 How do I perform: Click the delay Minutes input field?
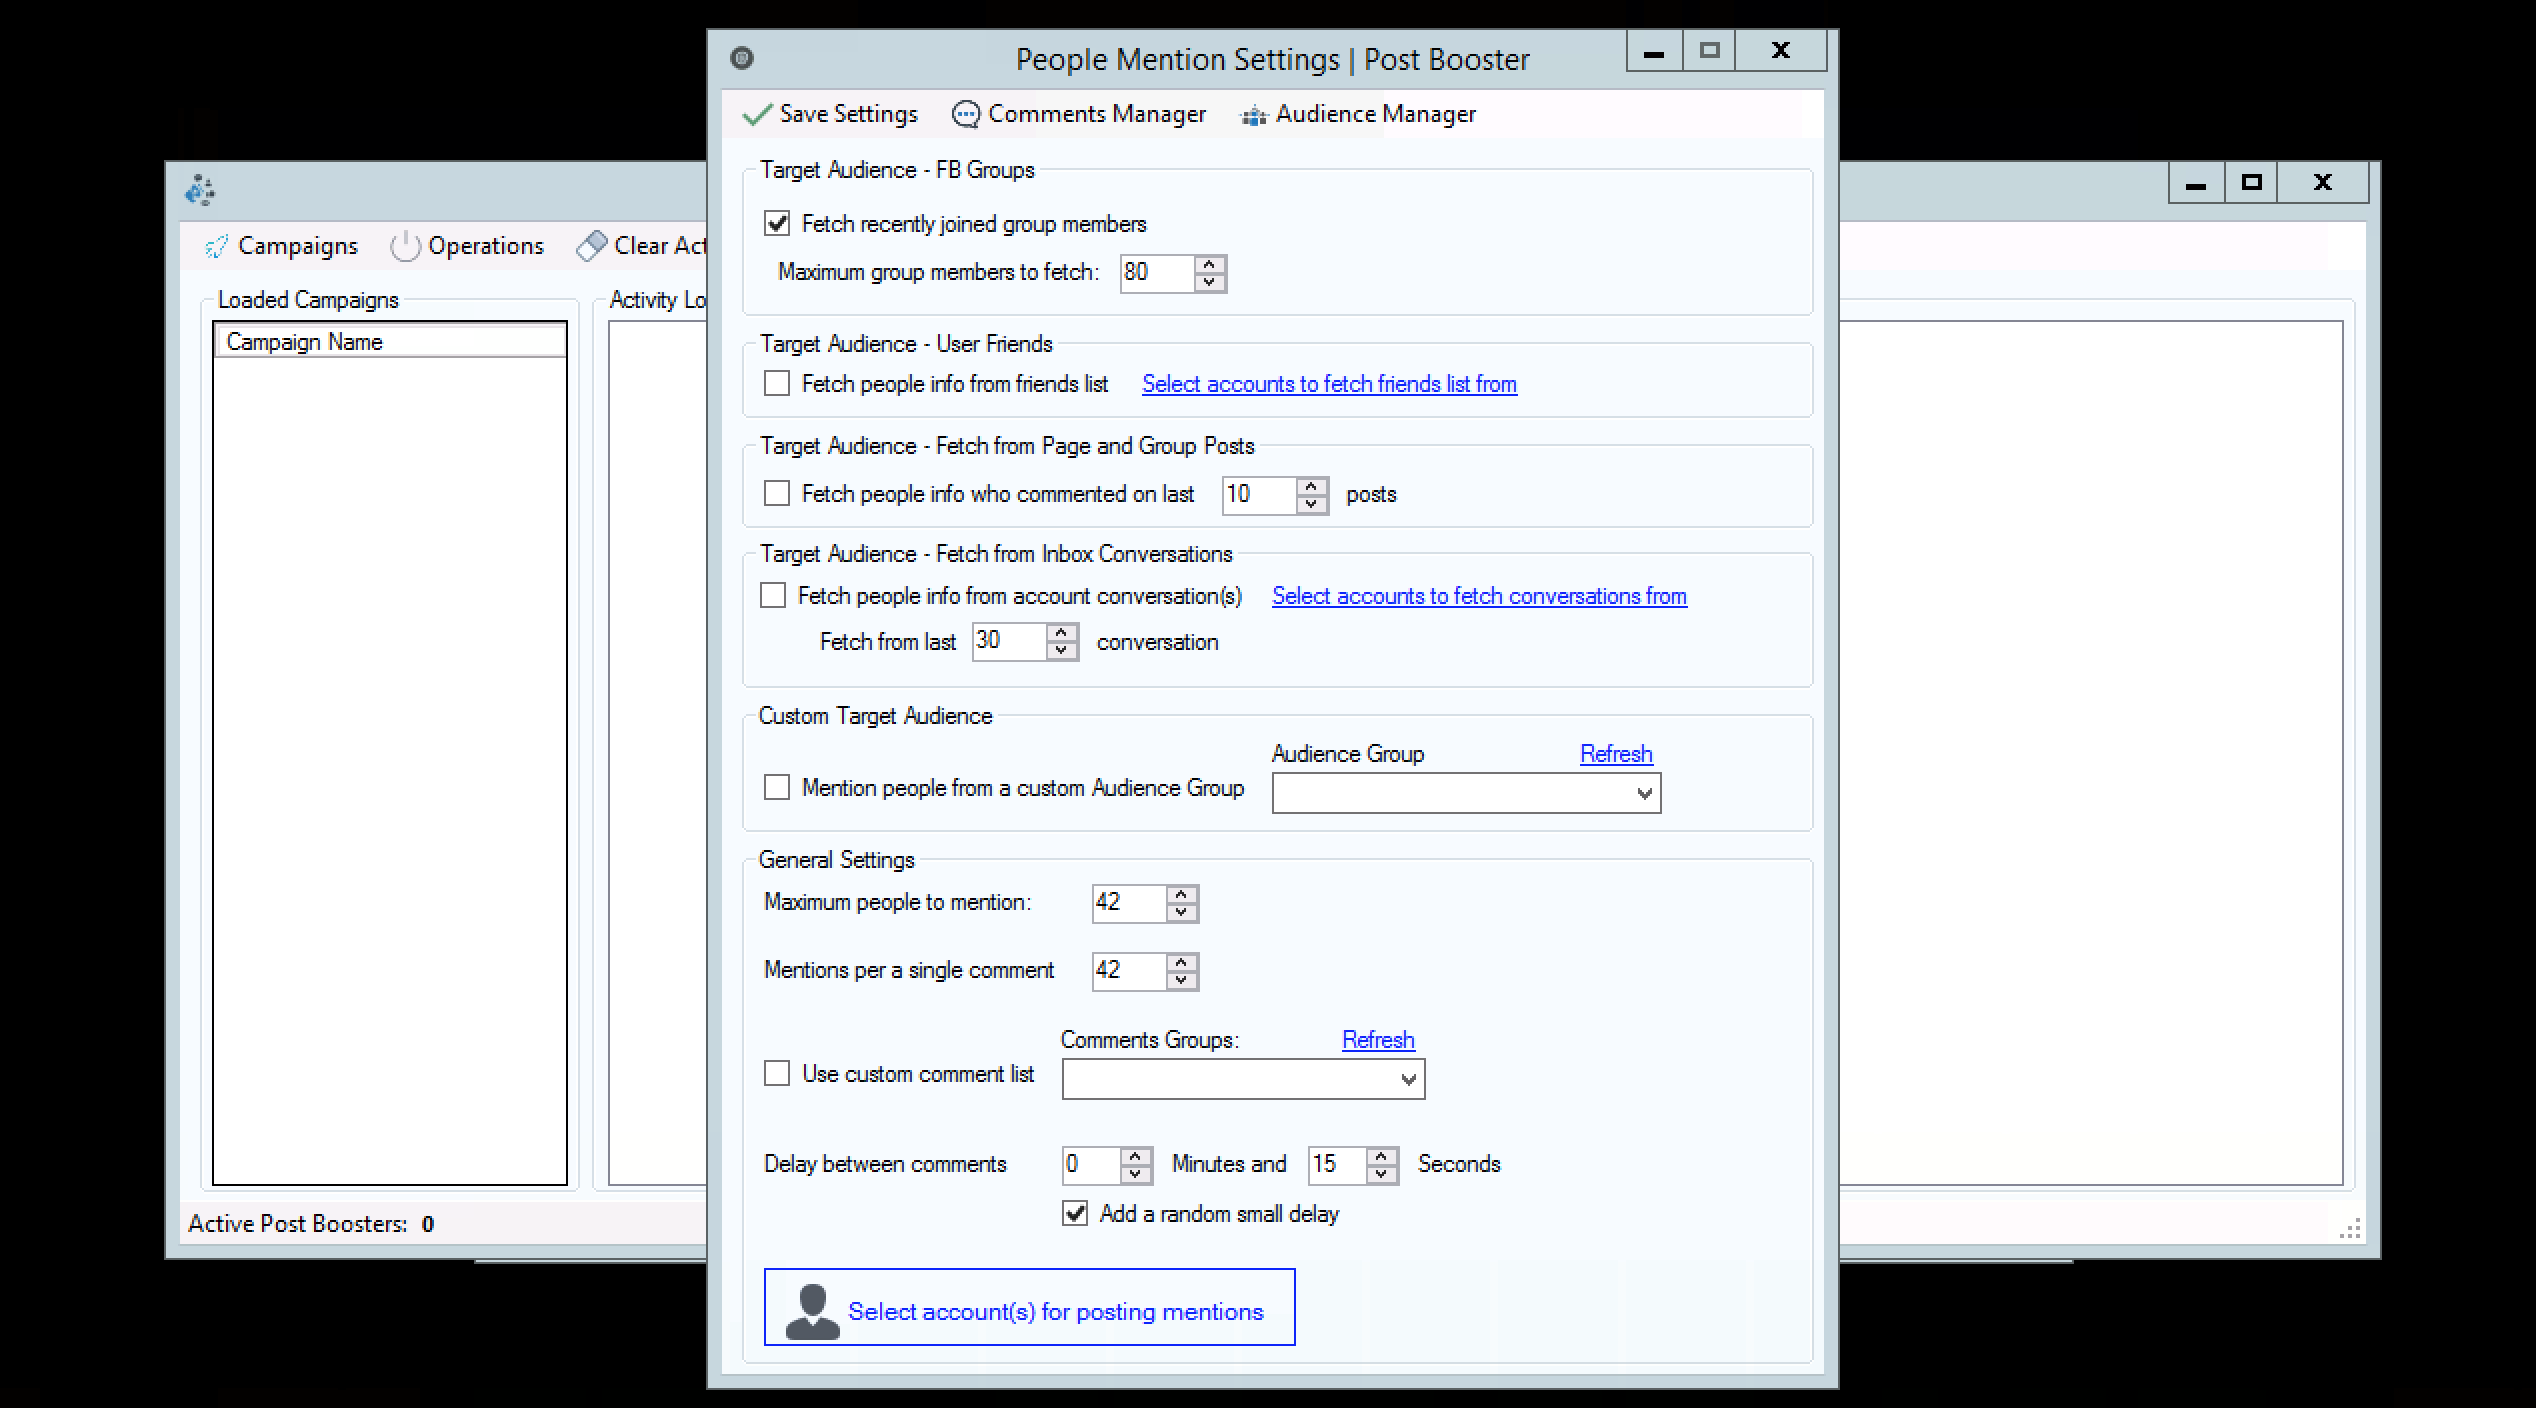[1092, 1164]
